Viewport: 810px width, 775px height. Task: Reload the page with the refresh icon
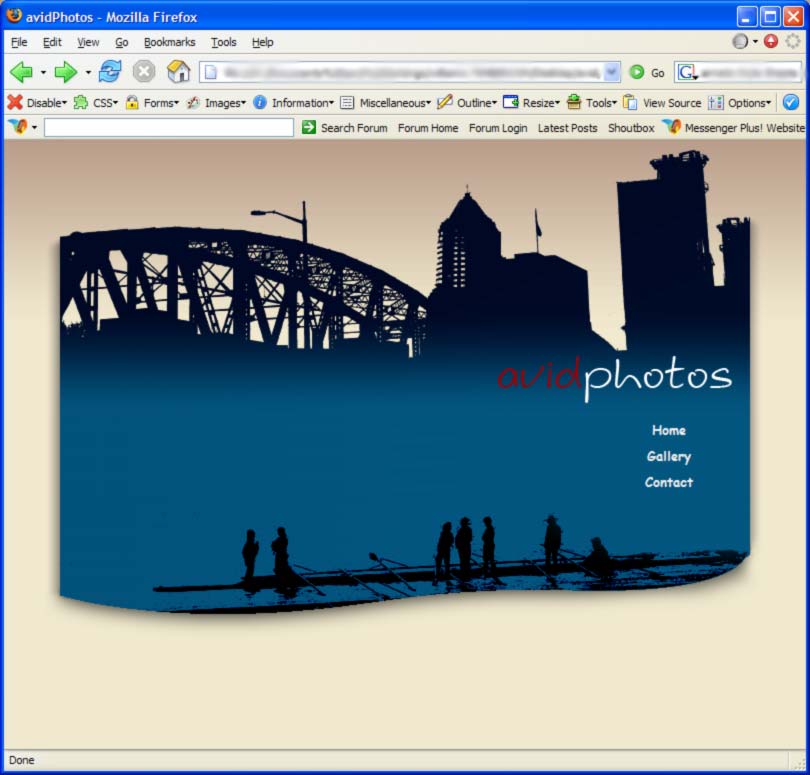(110, 72)
